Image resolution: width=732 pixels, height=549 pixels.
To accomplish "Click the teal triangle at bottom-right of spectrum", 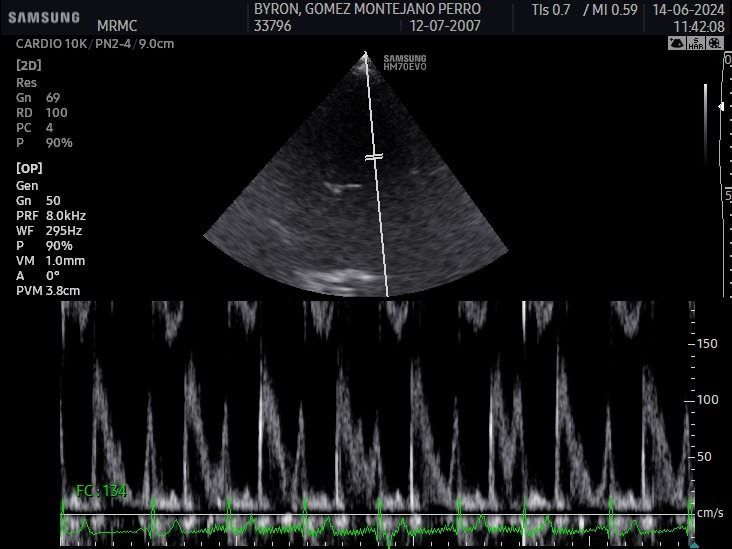I will click(694, 544).
